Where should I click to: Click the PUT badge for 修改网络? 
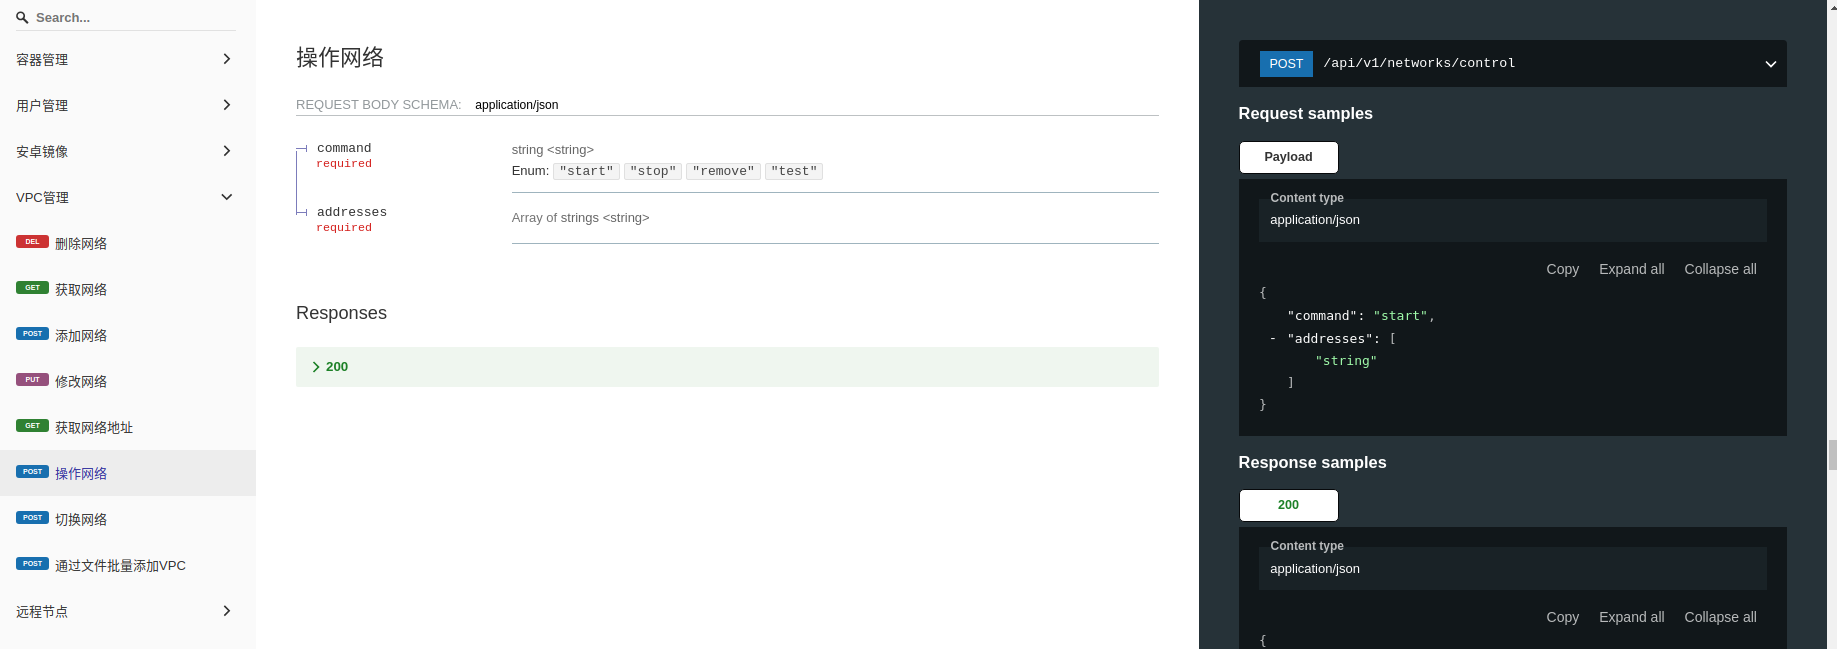(x=32, y=380)
